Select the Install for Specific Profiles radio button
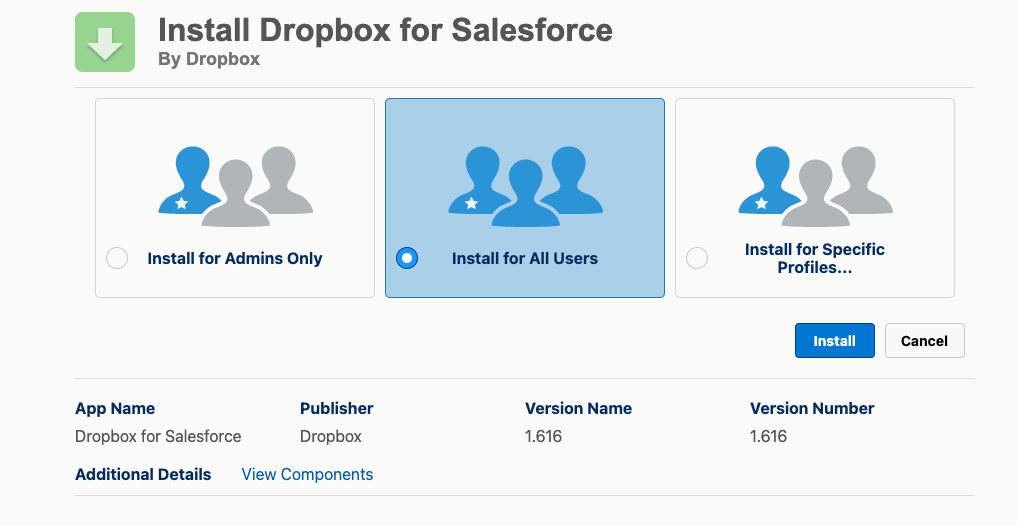Screen dimensions: 1017x526 click(697, 258)
